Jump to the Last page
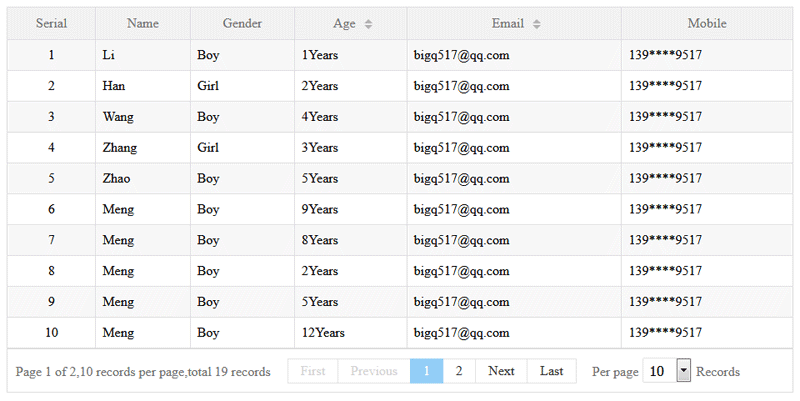 click(x=551, y=371)
